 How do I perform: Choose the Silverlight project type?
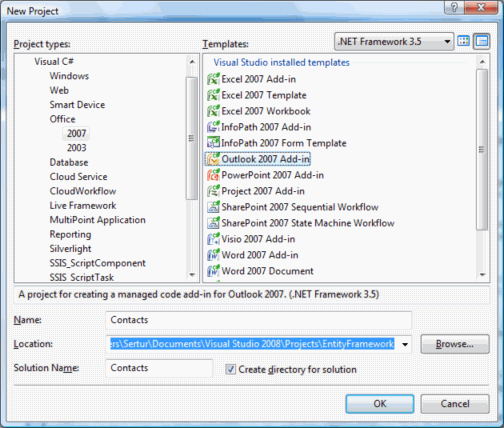[70, 249]
